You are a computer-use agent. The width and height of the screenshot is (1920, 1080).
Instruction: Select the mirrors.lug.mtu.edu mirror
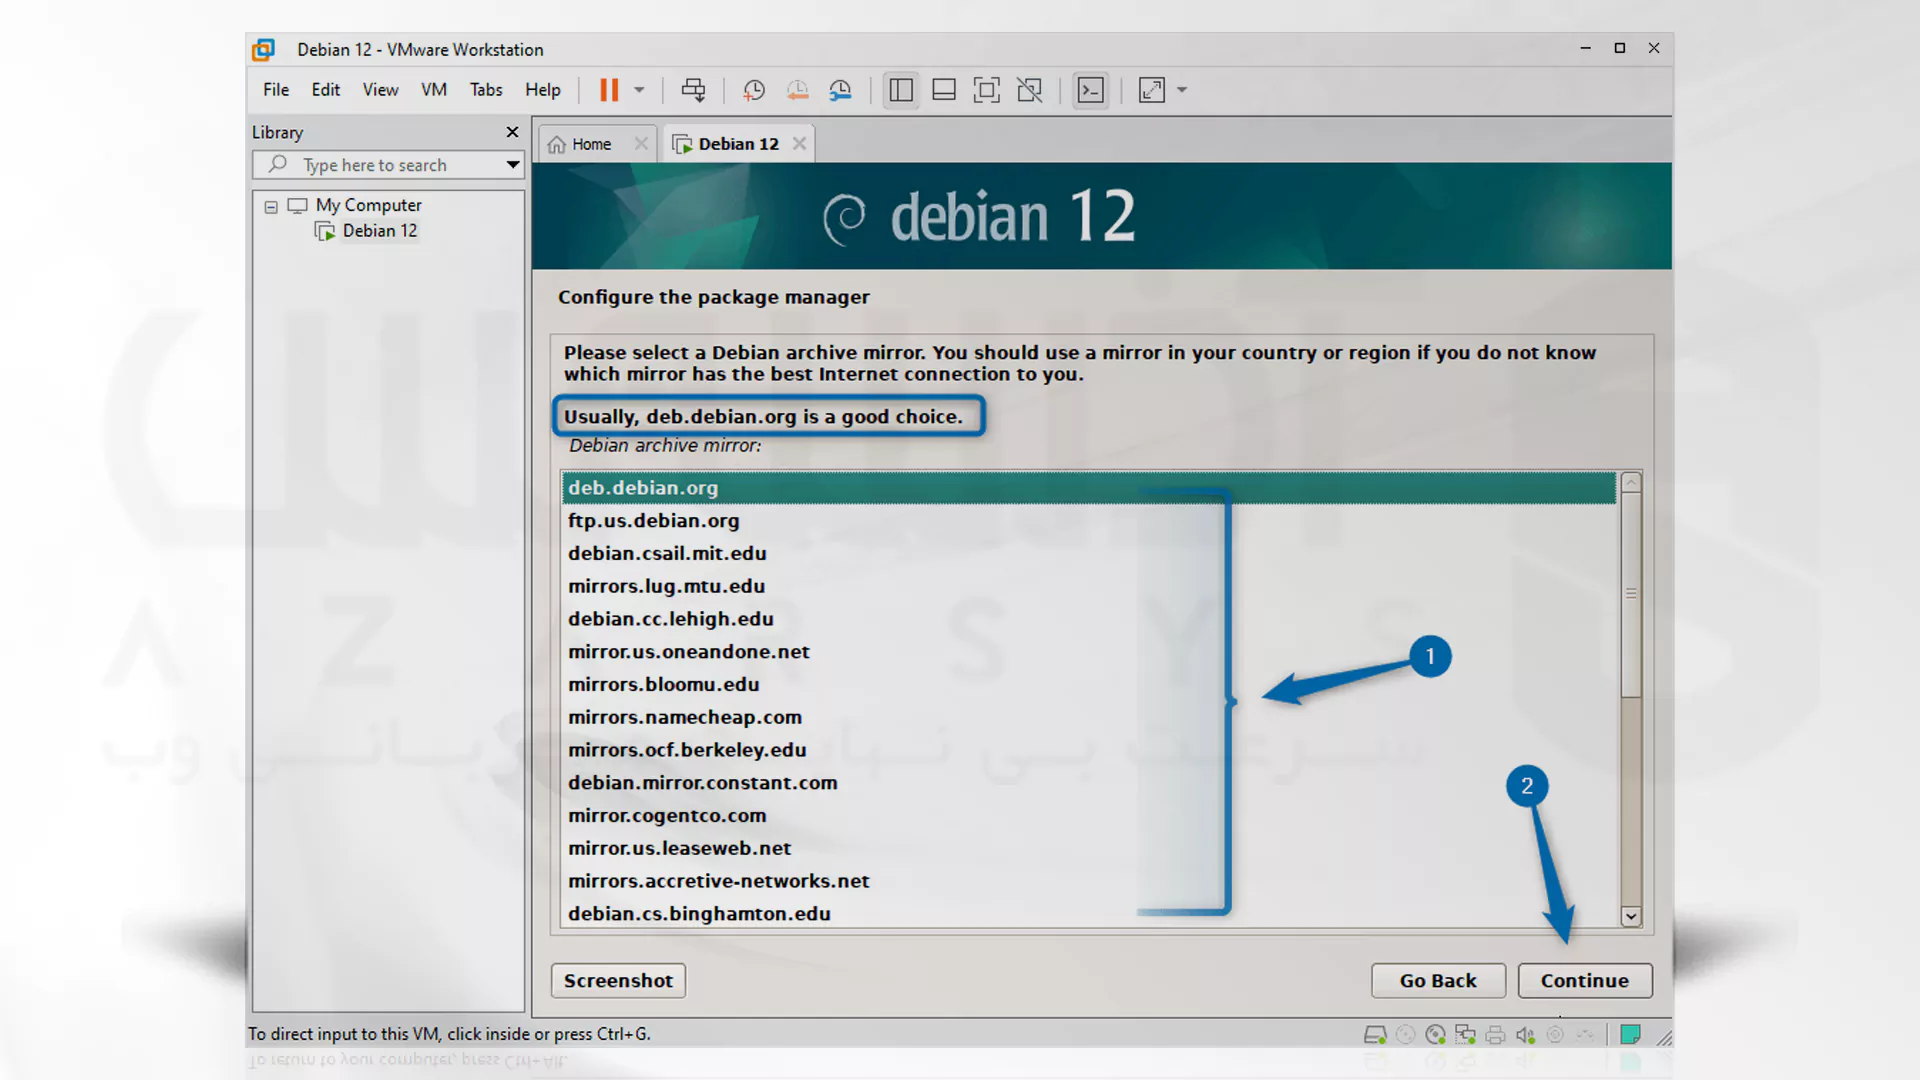point(1088,586)
